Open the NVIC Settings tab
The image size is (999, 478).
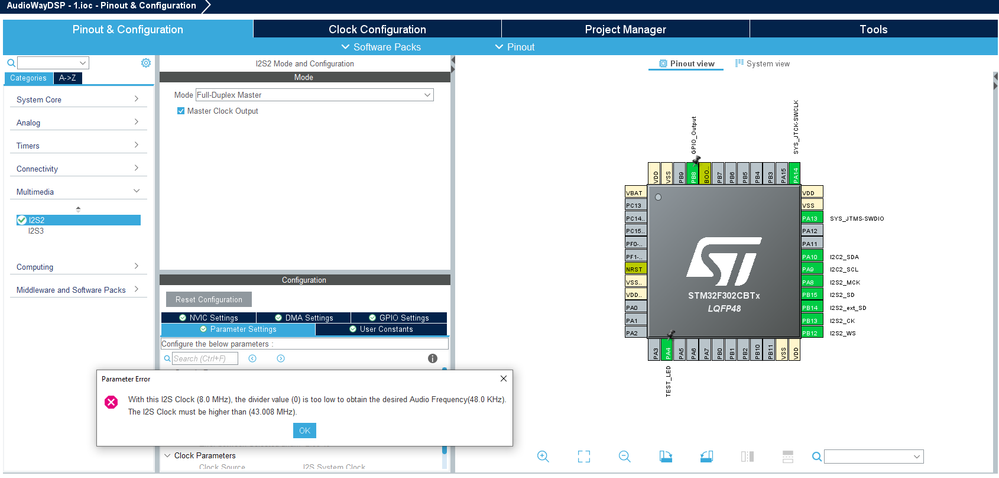coord(208,317)
